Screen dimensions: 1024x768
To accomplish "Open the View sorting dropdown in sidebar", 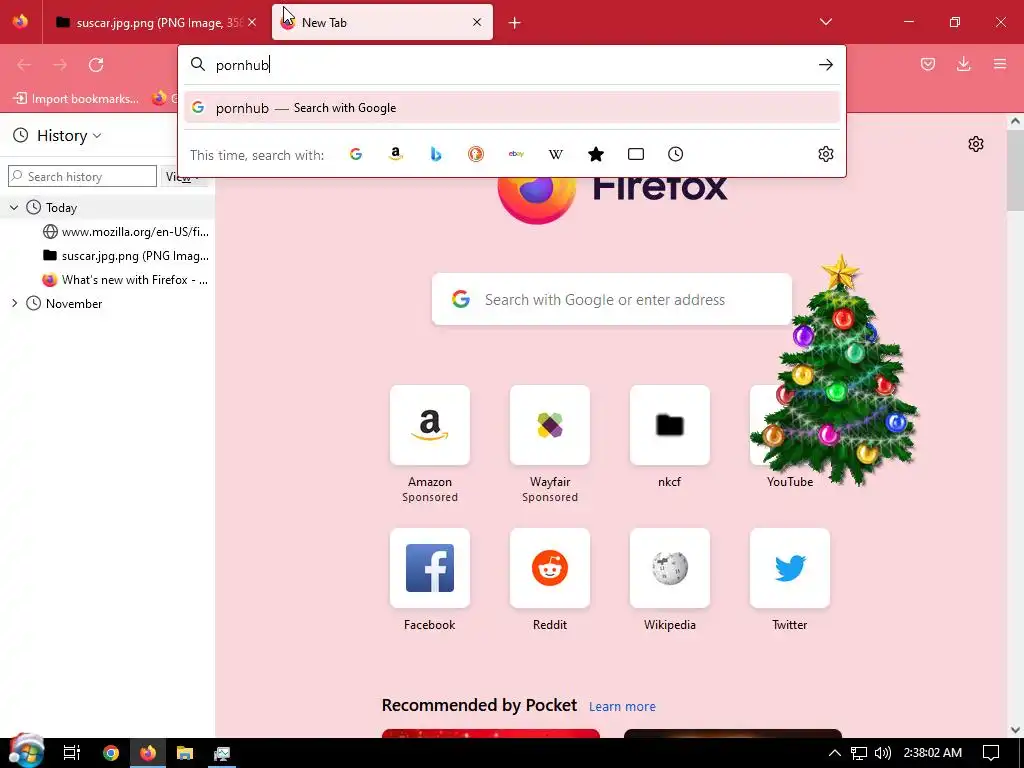I will coord(183,176).
